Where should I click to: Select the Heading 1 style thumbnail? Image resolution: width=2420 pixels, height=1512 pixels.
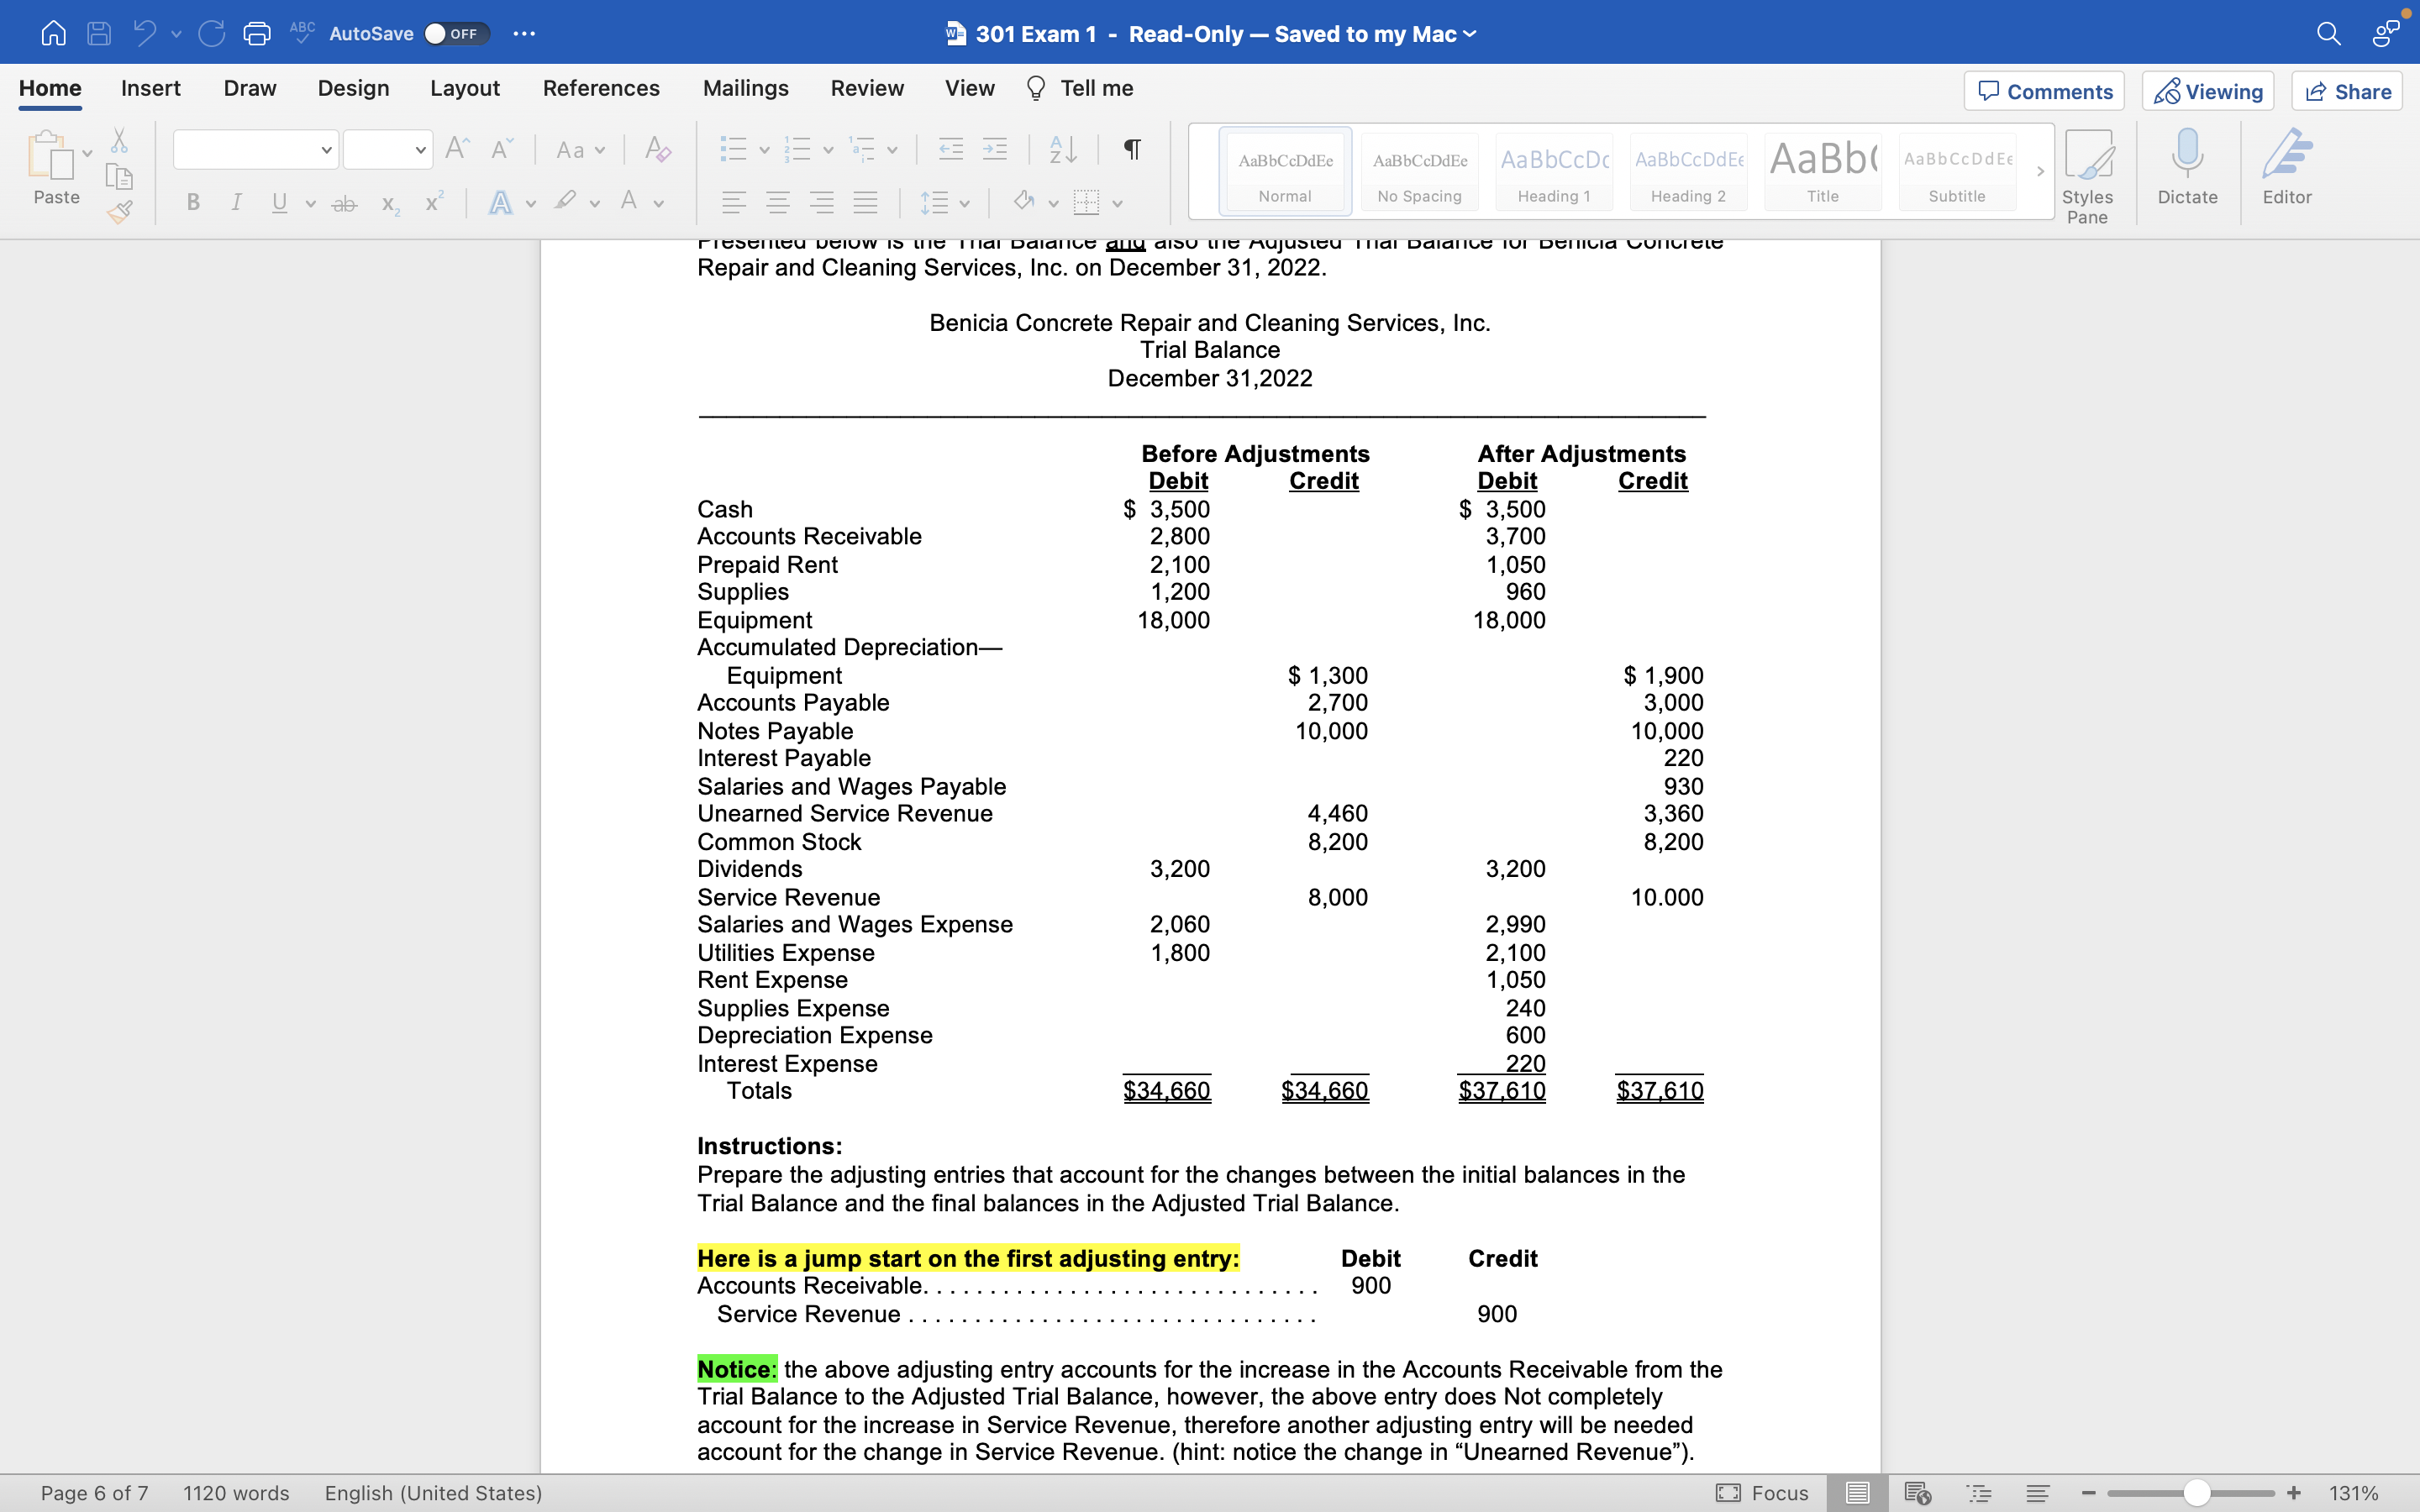click(x=1554, y=171)
